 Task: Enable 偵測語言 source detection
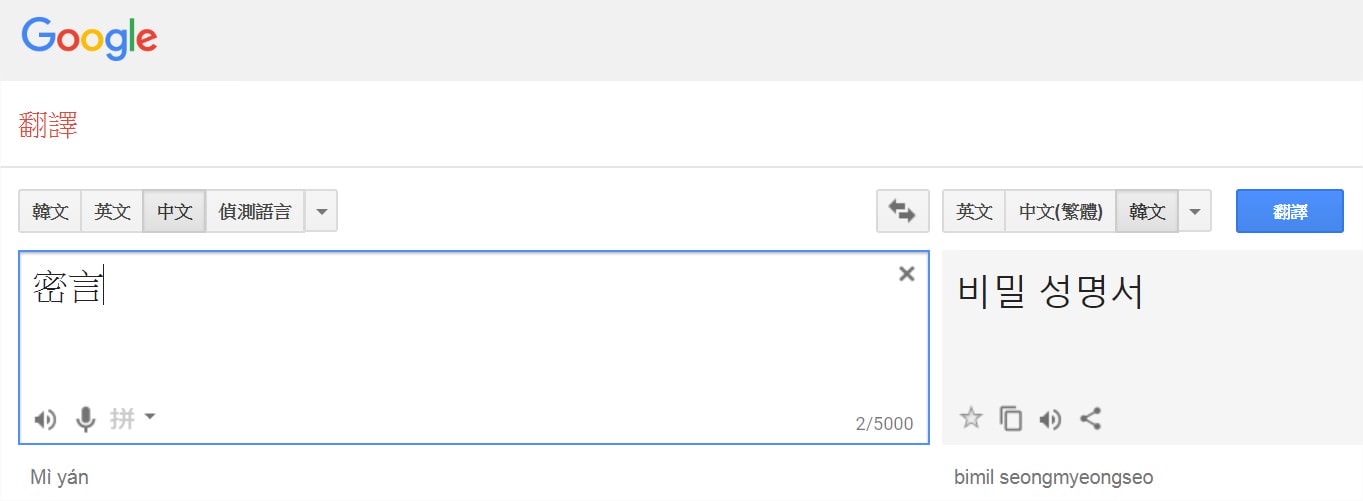click(255, 211)
